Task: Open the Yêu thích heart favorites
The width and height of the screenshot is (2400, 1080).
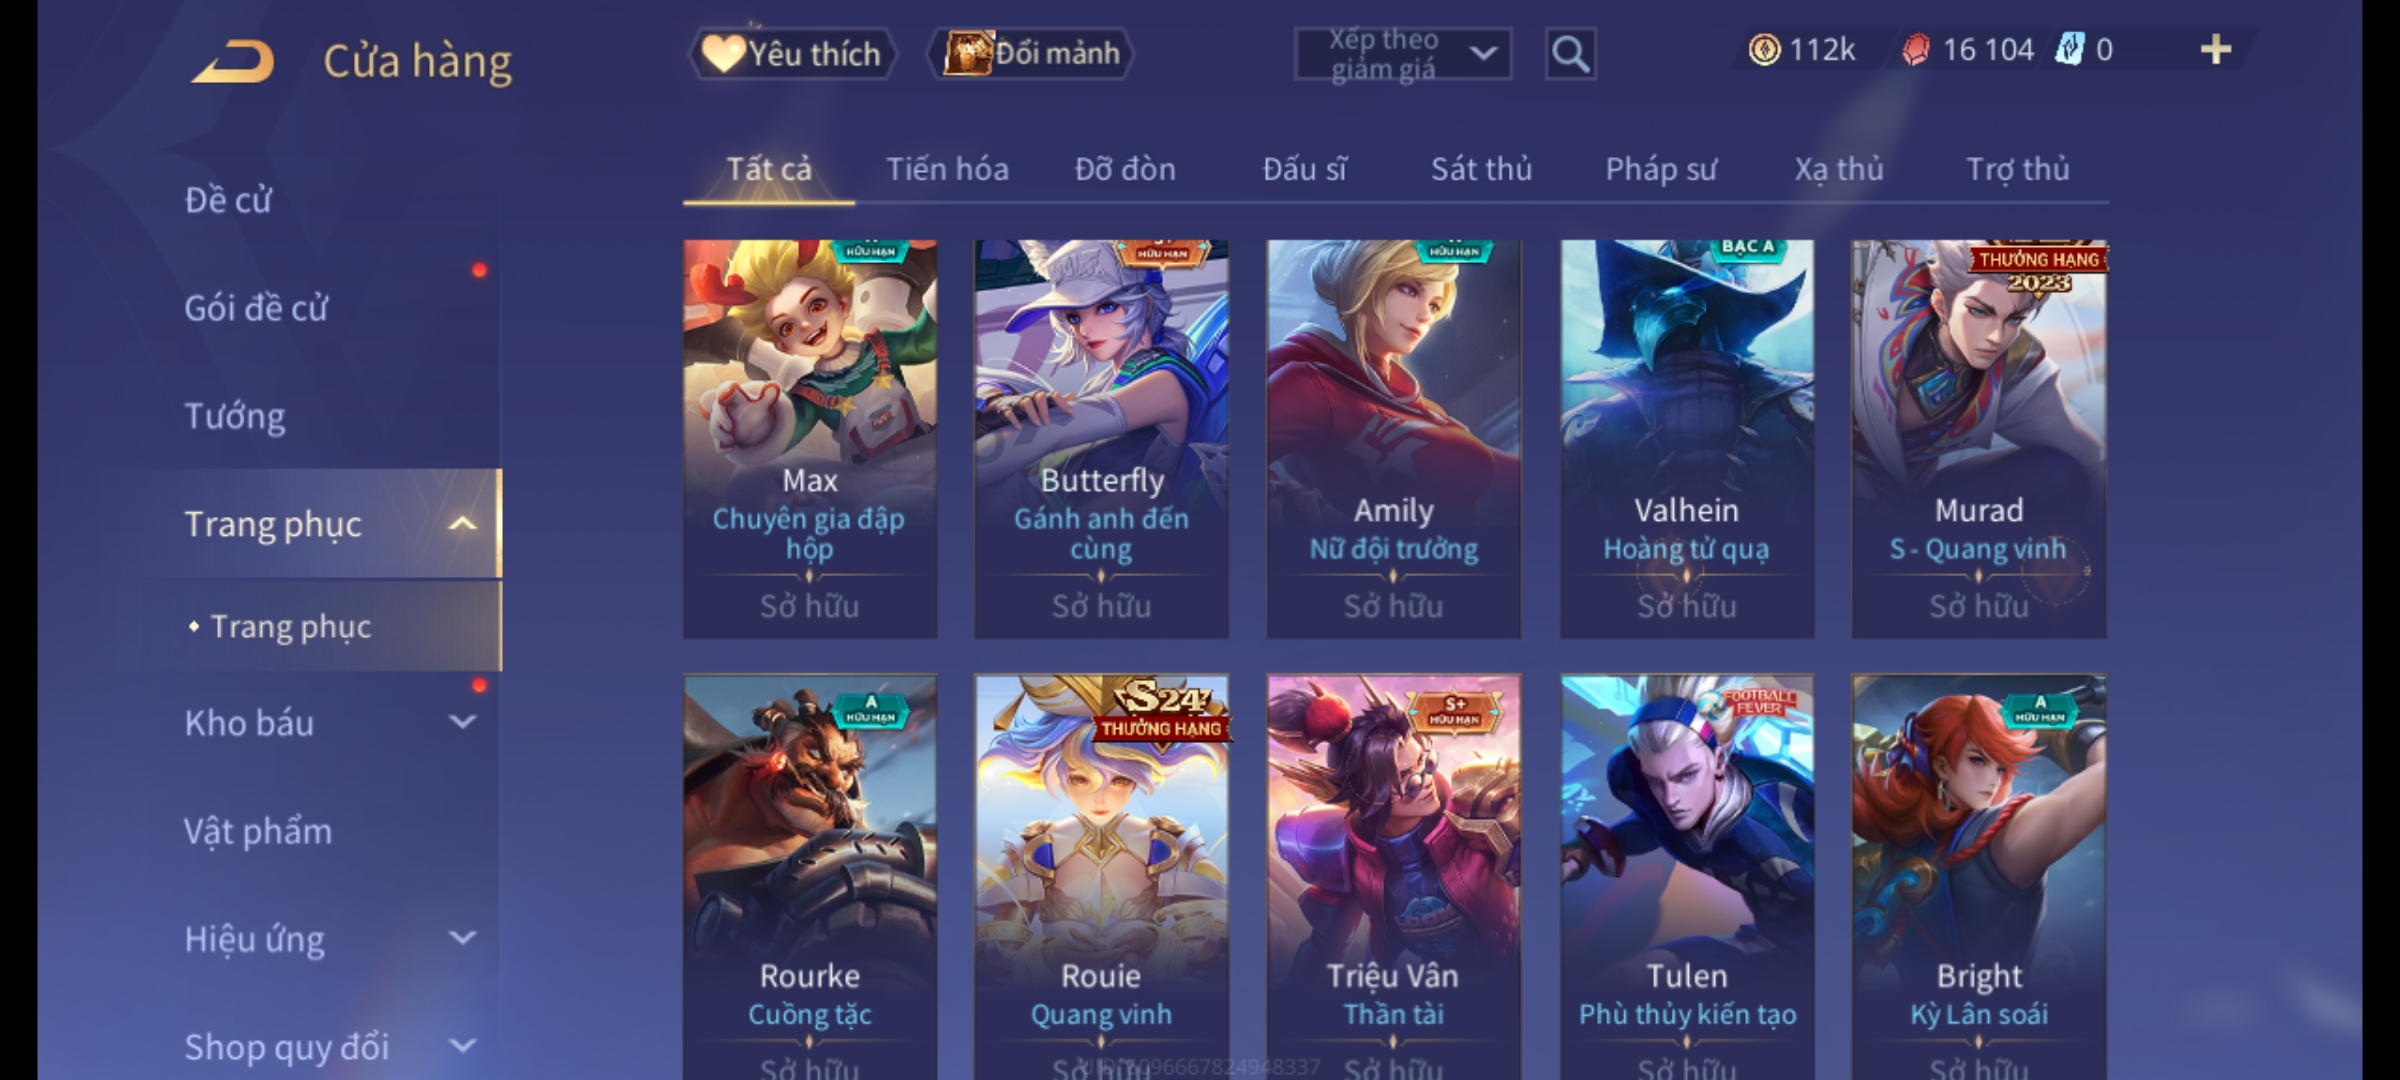Action: coord(793,54)
